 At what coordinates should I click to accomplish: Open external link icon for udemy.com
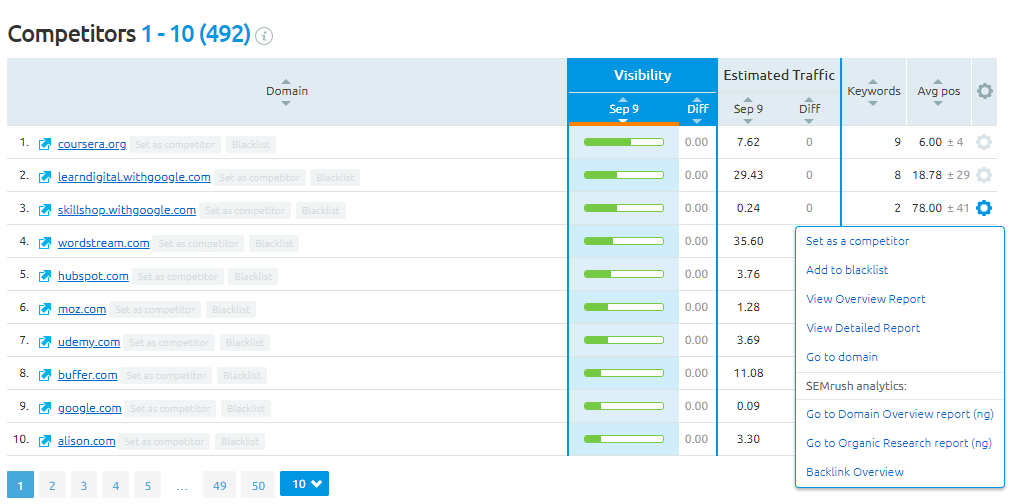click(45, 342)
